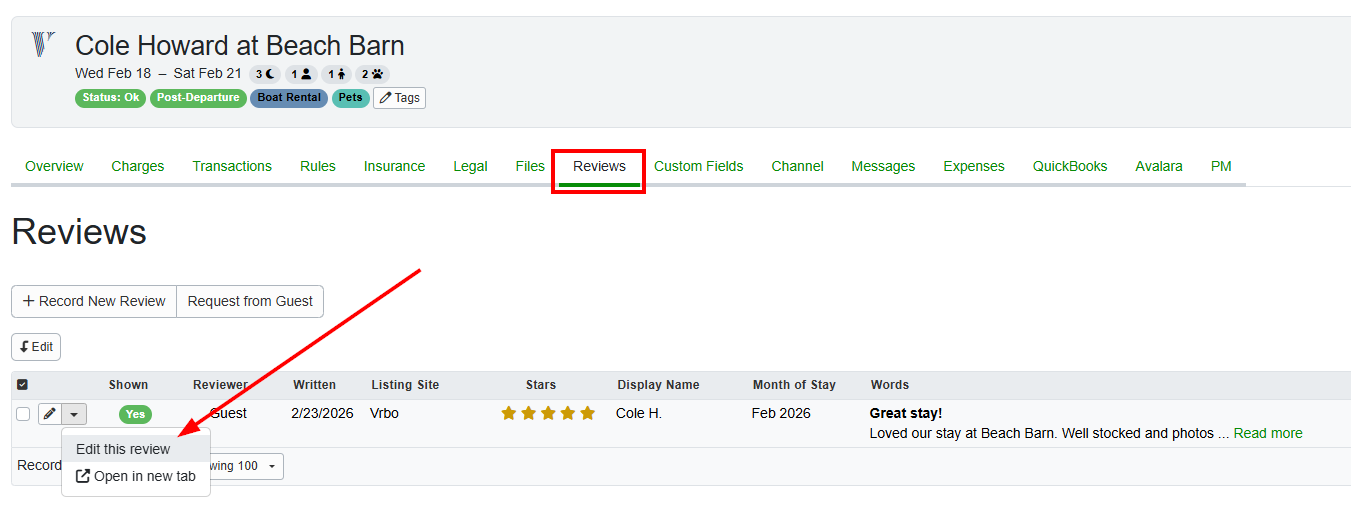Click the written date 2/23/2026
1351x507 pixels.
point(322,413)
